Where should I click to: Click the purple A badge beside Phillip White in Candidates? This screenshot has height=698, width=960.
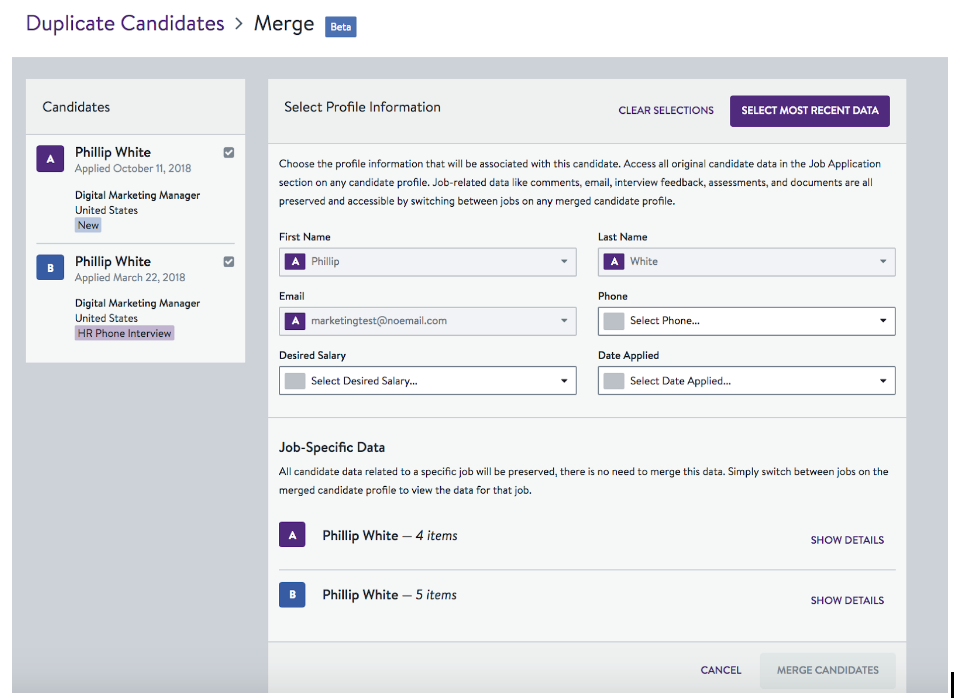point(50,159)
